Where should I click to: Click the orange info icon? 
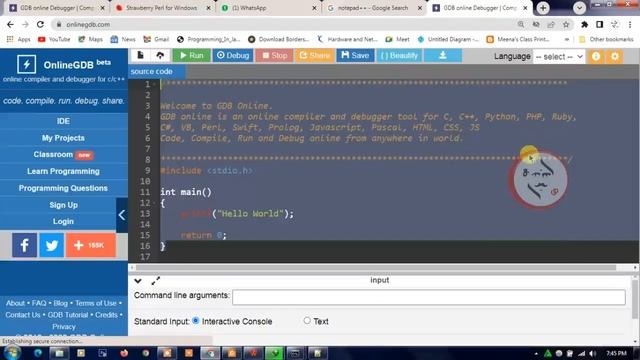(x=596, y=56)
